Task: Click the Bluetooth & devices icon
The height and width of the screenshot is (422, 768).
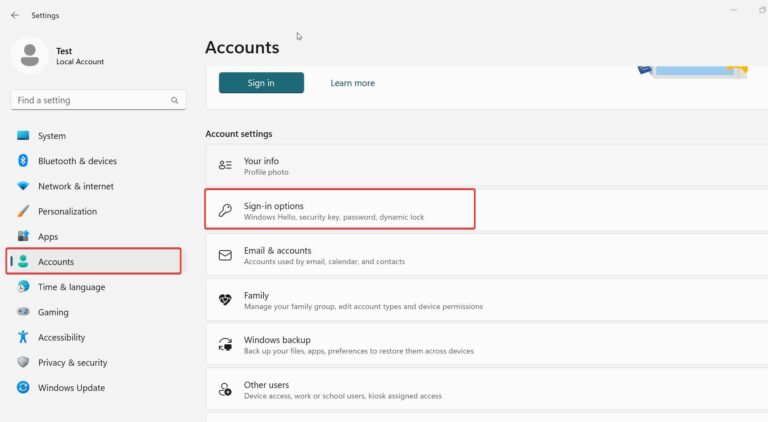Action: (x=23, y=161)
